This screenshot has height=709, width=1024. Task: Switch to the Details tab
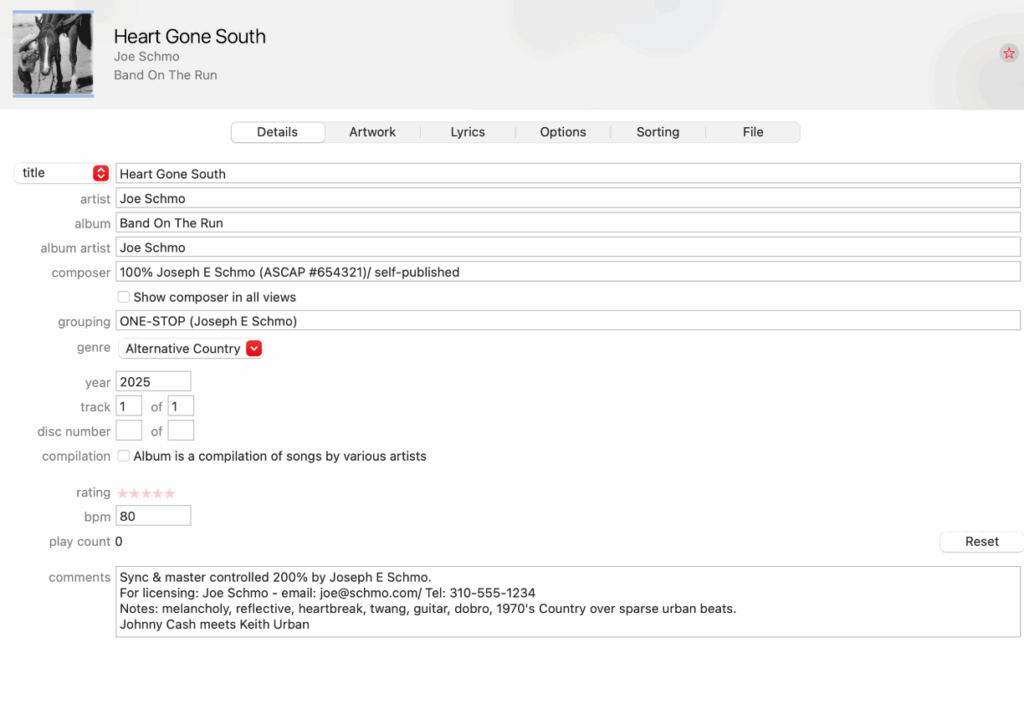[x=278, y=132]
